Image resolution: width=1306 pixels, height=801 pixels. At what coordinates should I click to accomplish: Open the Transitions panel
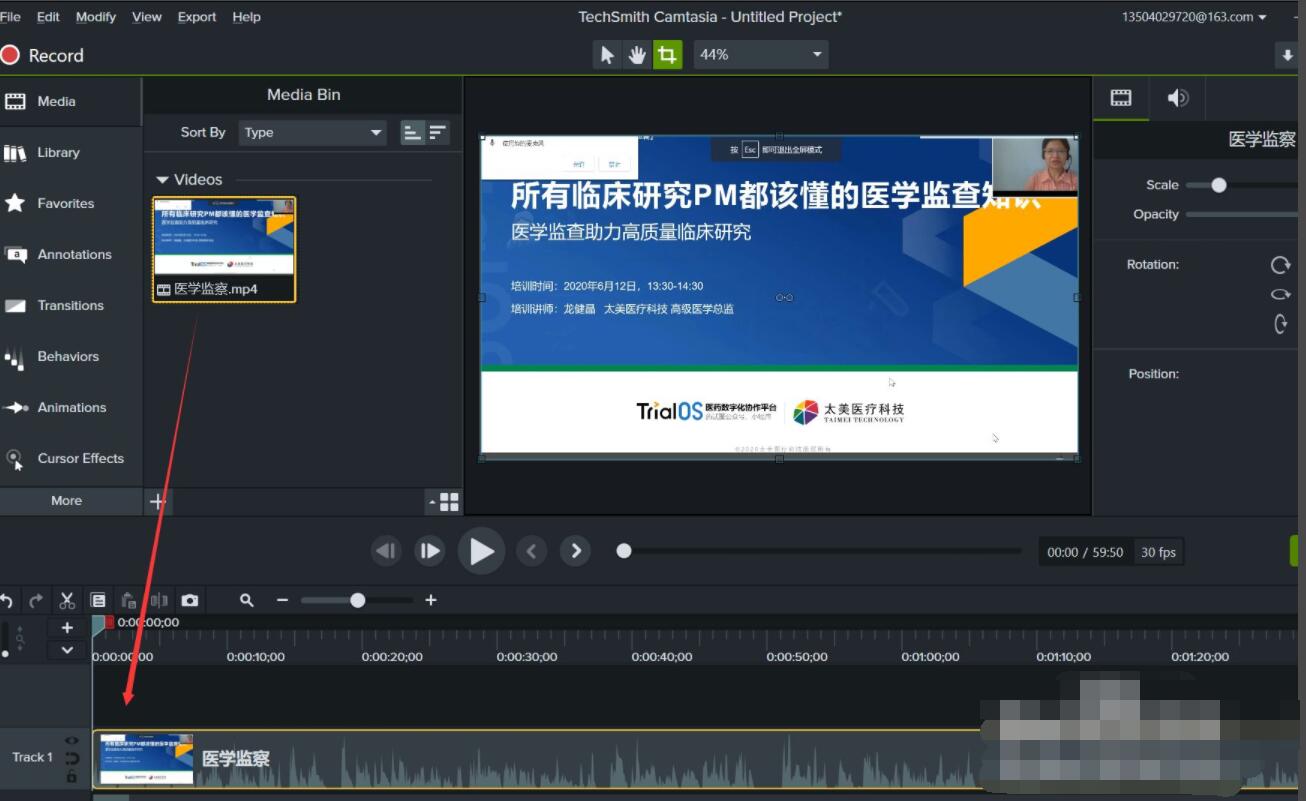tap(69, 305)
